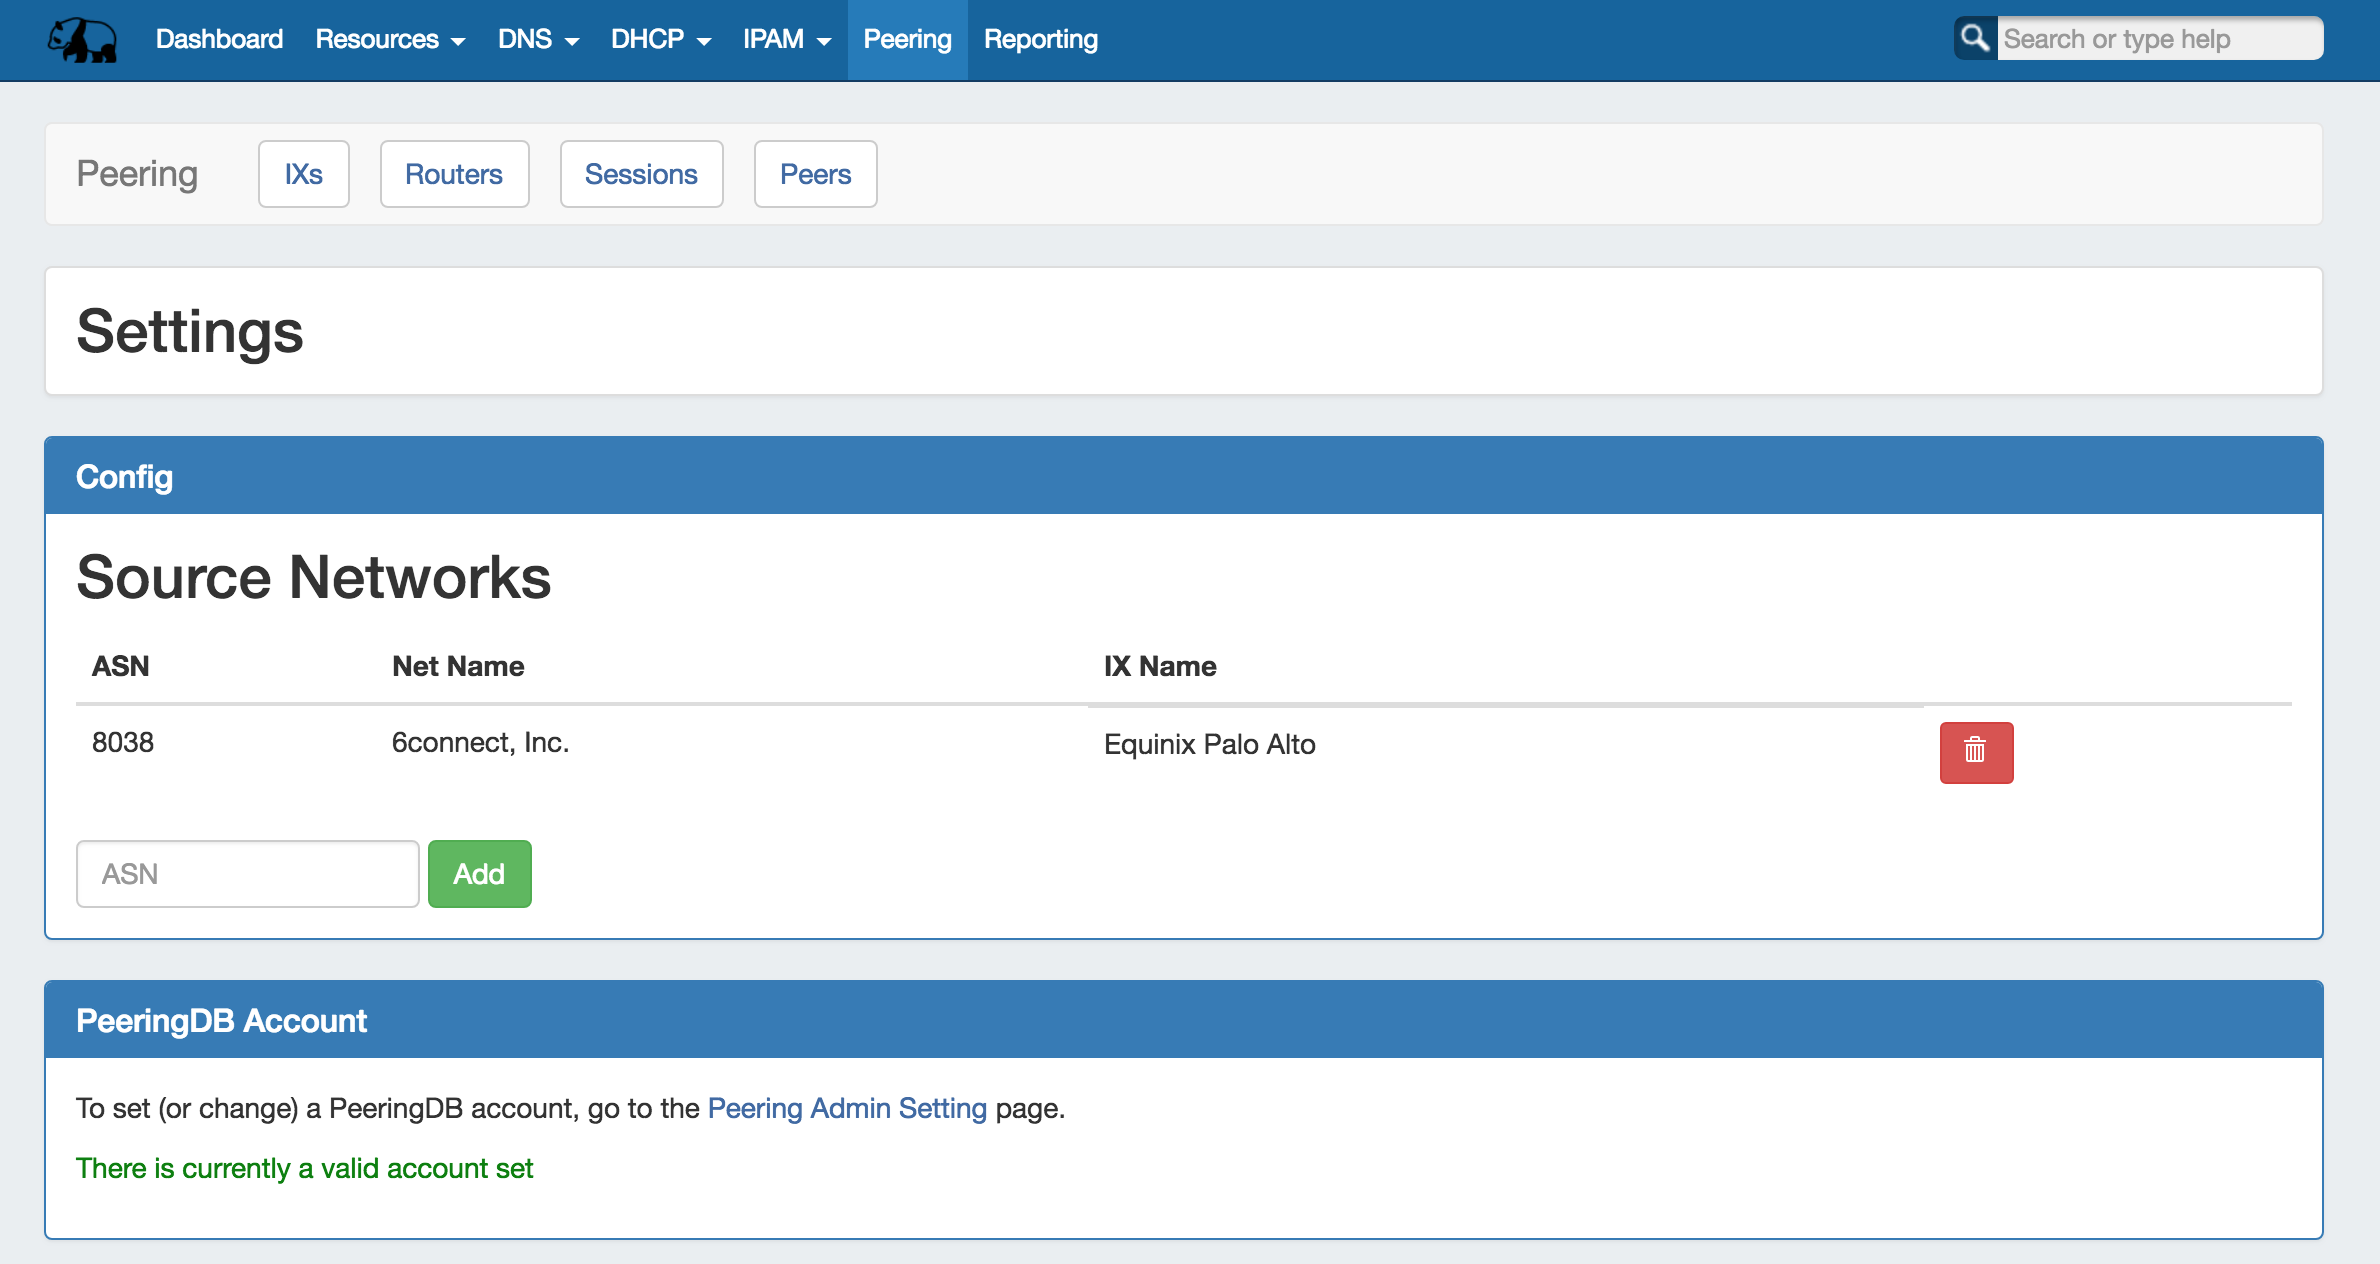
Task: Go to the Dashboard menu item
Action: [x=219, y=40]
